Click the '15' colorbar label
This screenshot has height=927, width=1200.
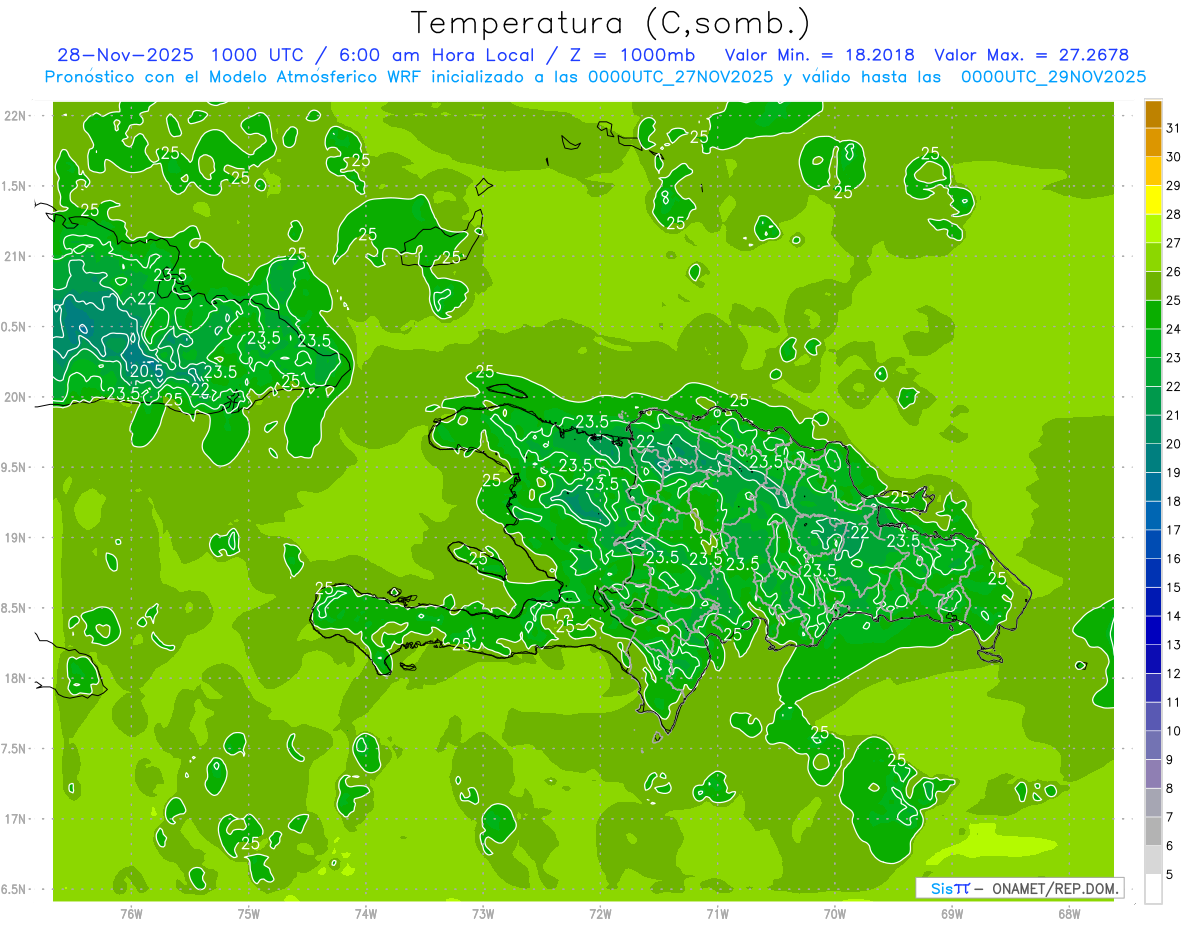pyautogui.click(x=1174, y=588)
